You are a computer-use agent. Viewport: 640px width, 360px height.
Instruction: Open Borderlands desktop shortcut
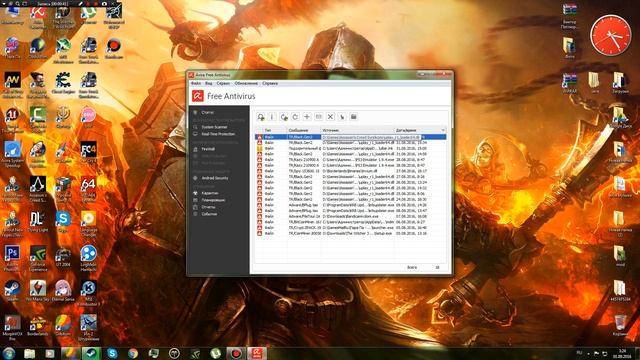[38, 325]
